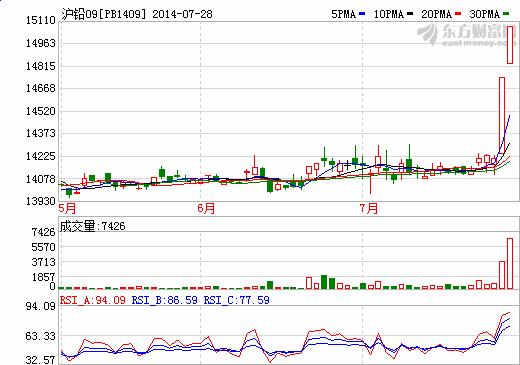Click the 20PMA legend label
Viewport: 520px width, 365px height.
pyautogui.click(x=437, y=14)
